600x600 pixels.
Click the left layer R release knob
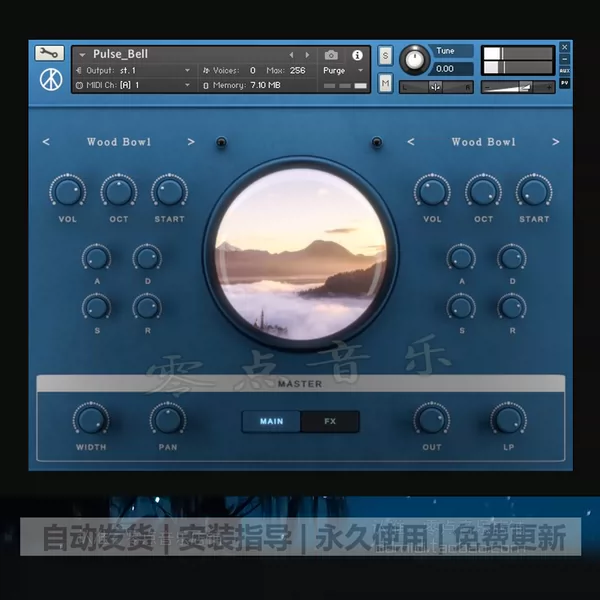click(147, 307)
